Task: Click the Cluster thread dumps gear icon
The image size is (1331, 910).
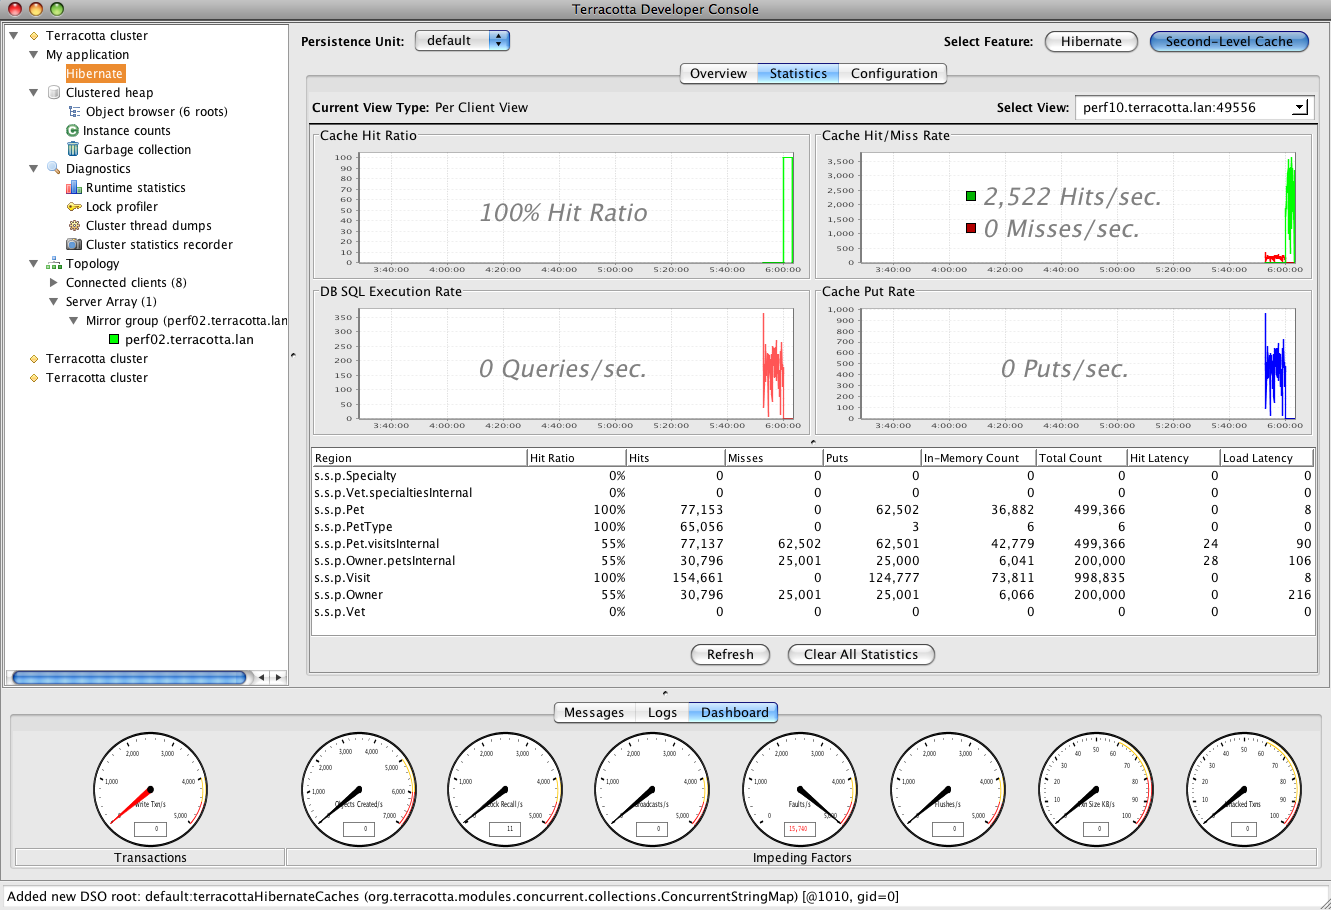Action: pos(74,226)
